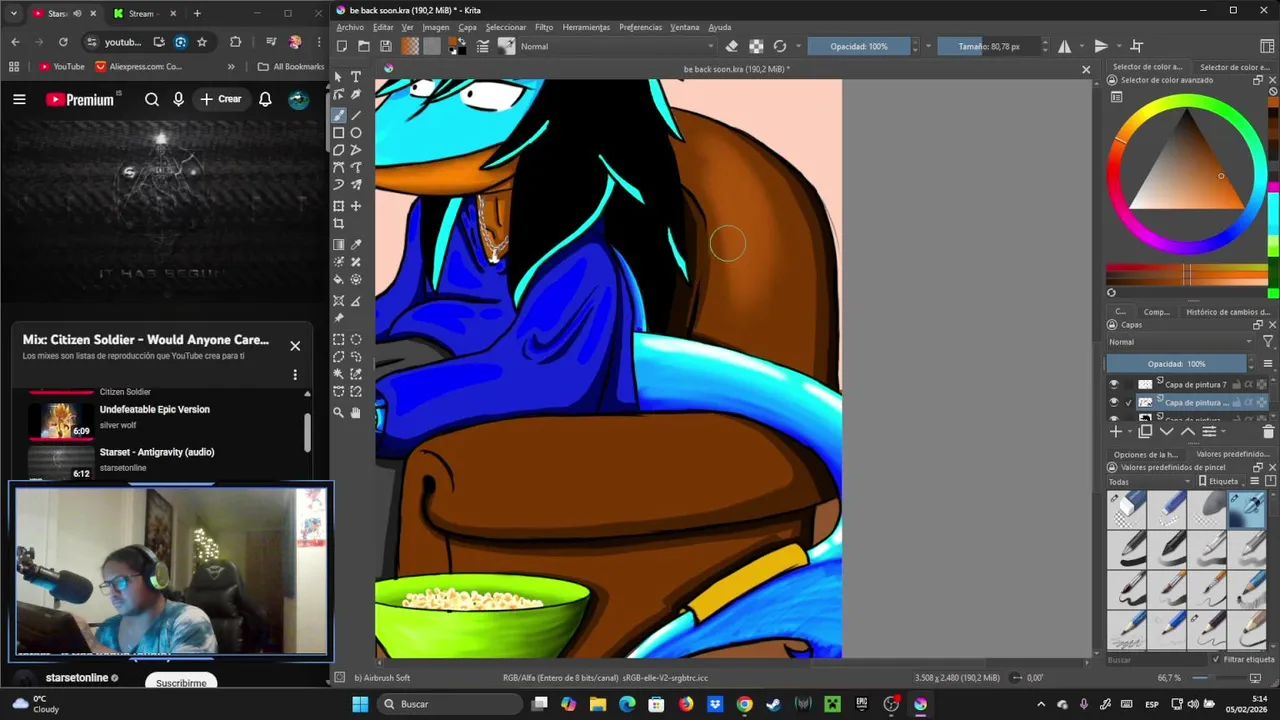This screenshot has height=720, width=1280.
Task: Open the layer blending mode Normal dropdown
Action: point(1180,342)
